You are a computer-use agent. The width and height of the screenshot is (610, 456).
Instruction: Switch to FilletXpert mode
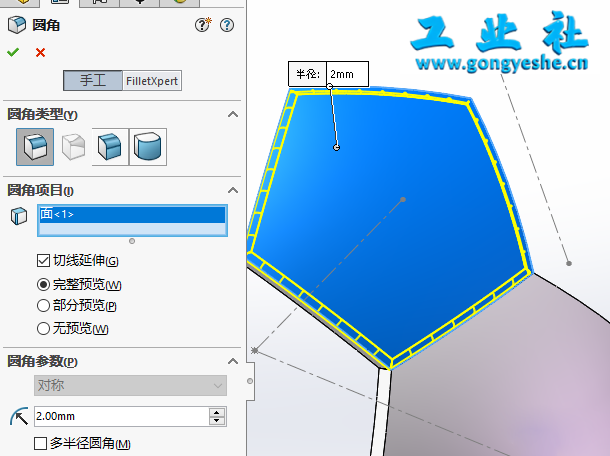point(152,81)
